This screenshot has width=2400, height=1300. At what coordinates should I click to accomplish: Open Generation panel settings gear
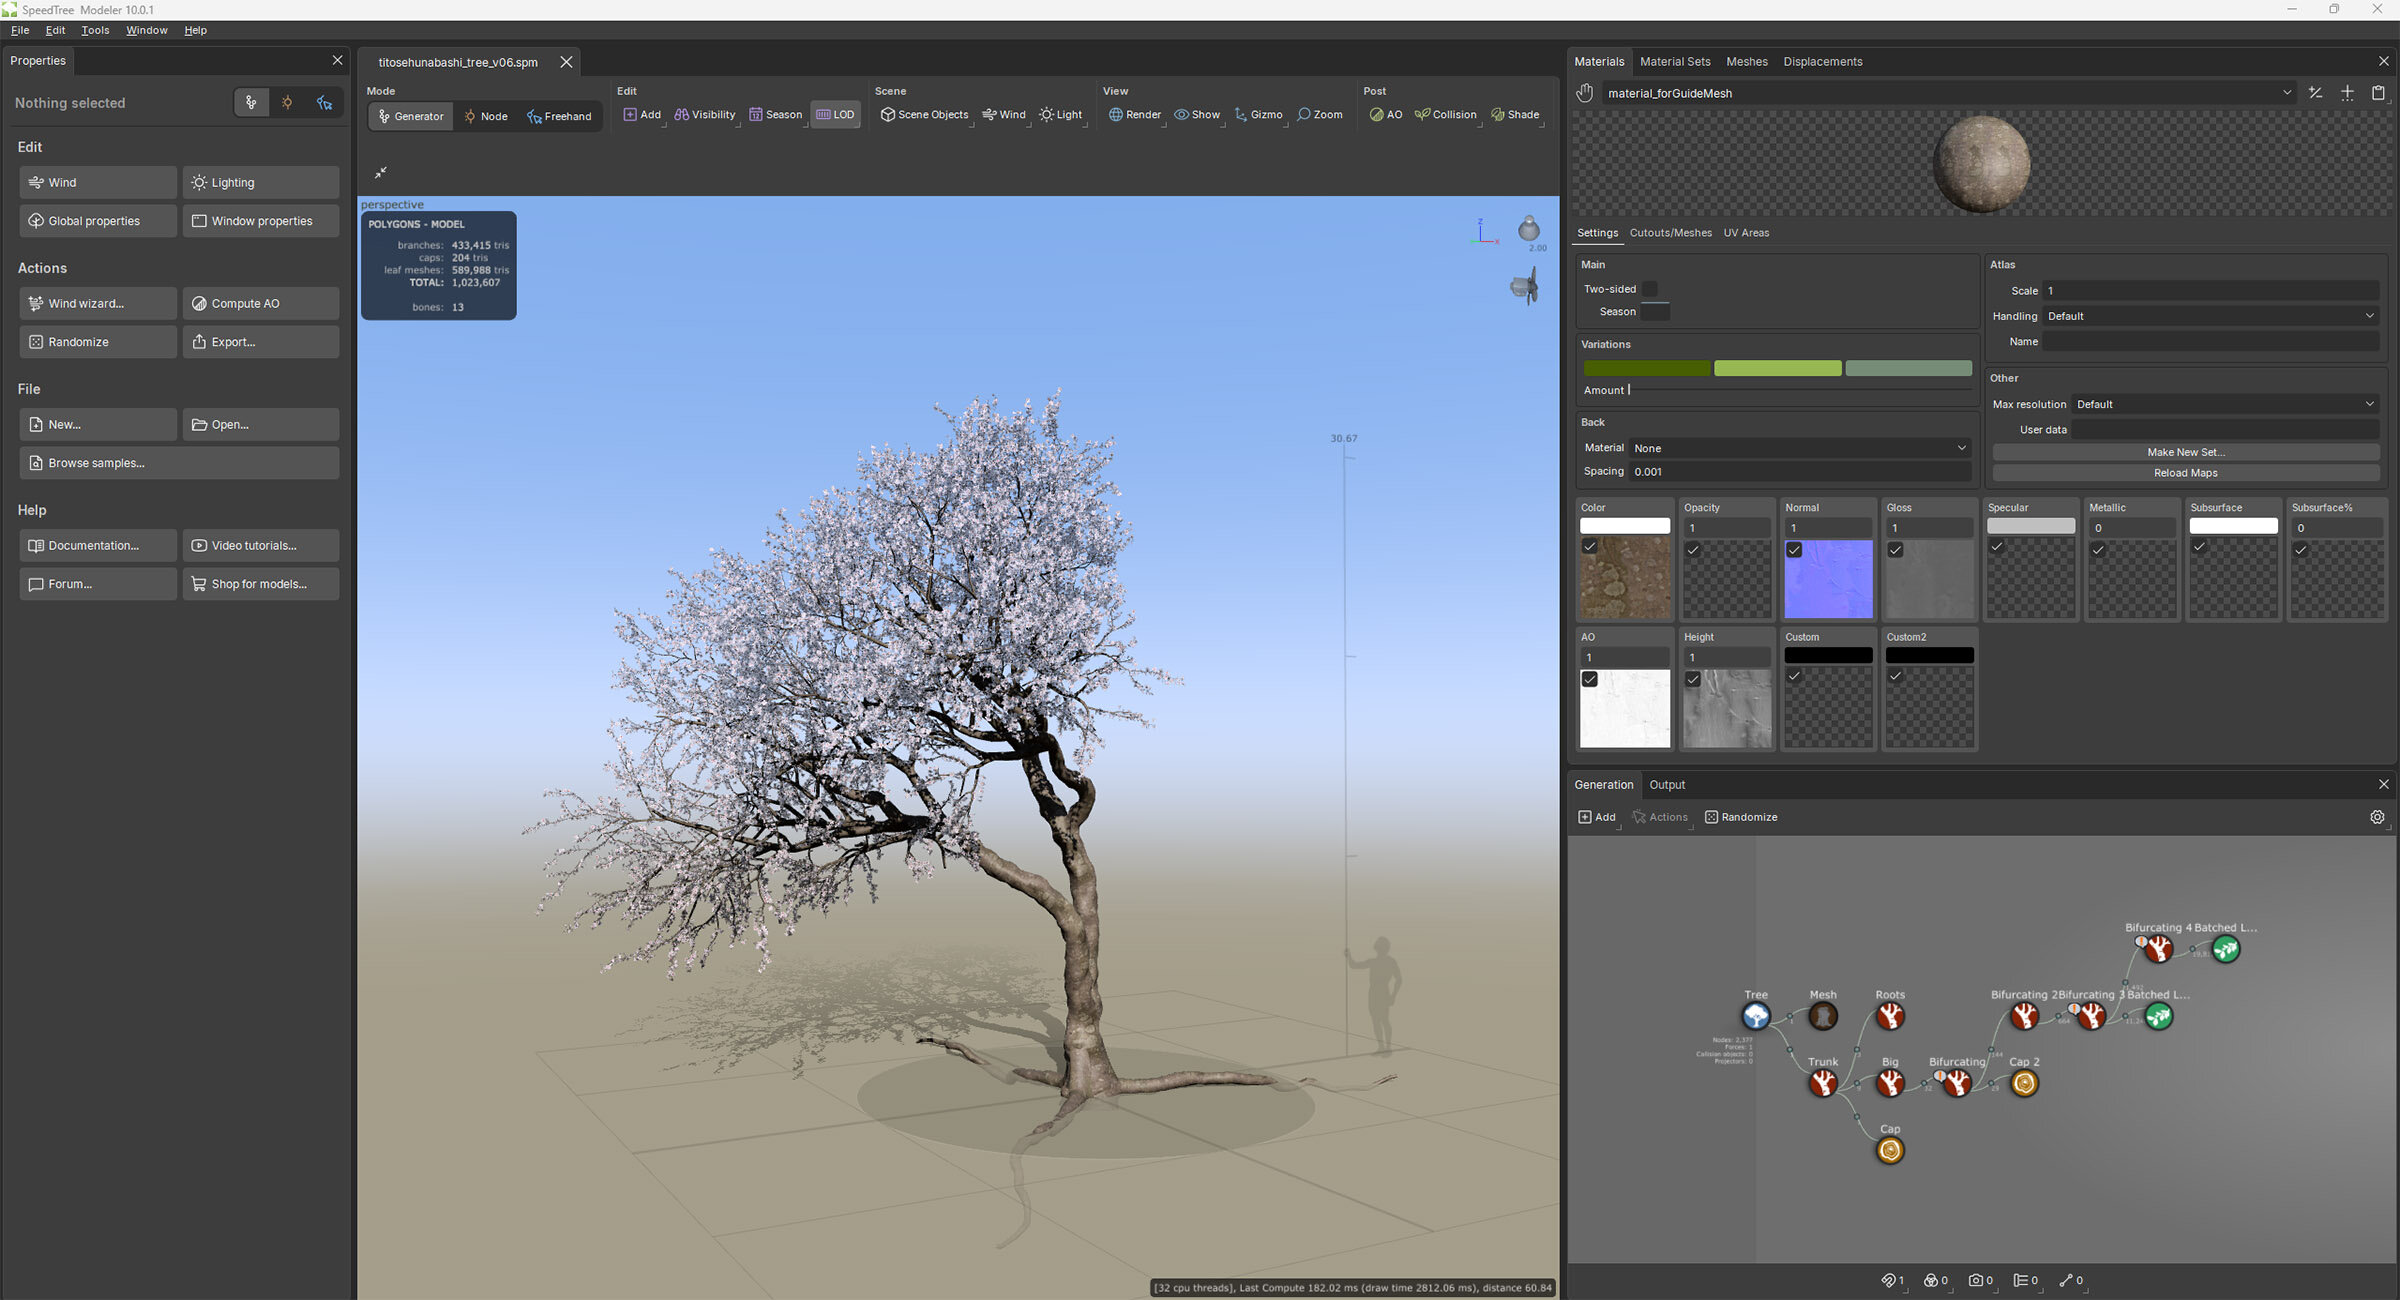[2377, 817]
